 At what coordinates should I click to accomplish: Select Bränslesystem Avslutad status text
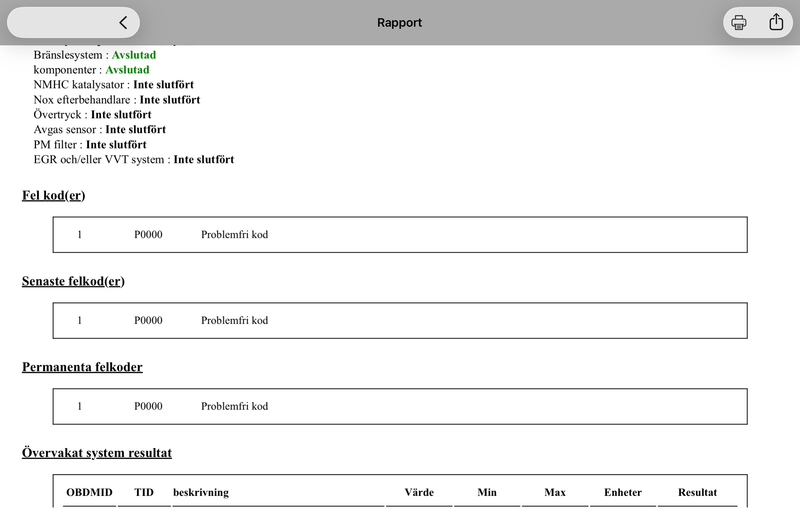(x=134, y=55)
